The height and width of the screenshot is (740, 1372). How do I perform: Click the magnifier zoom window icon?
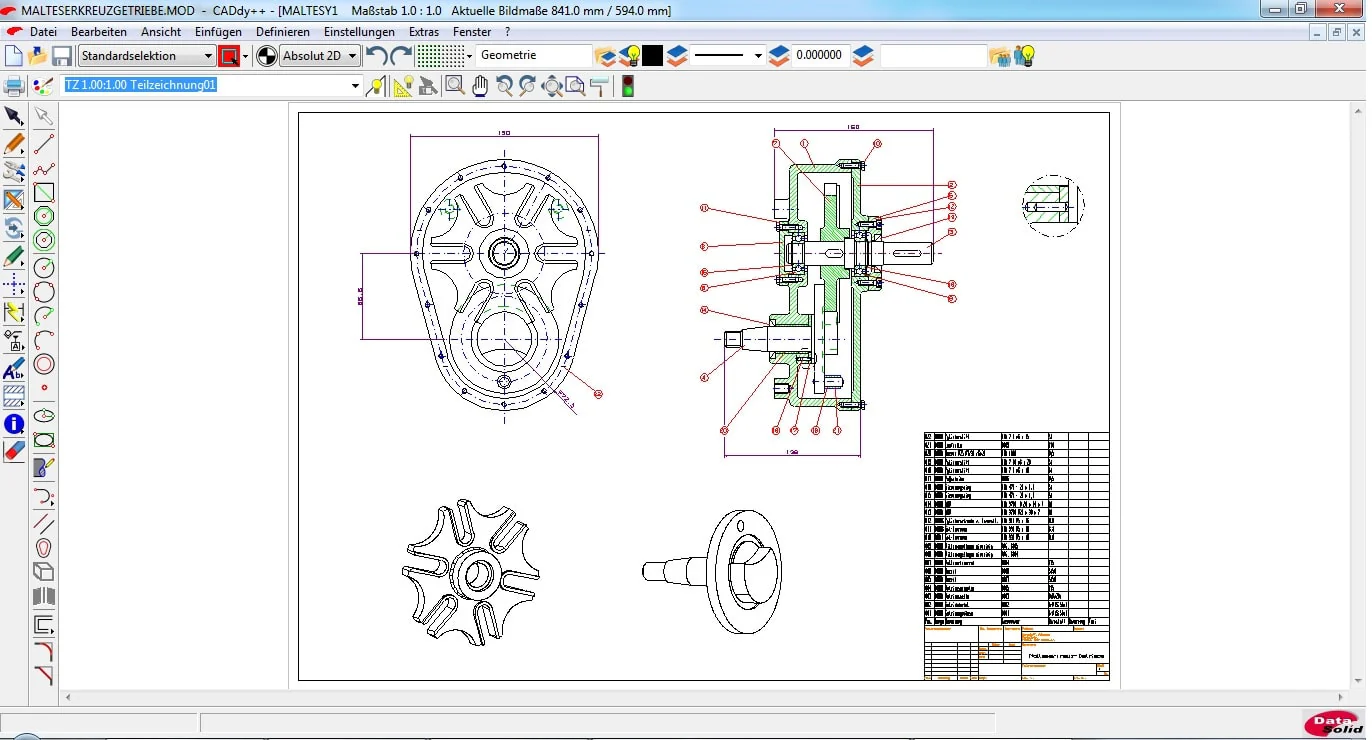point(455,86)
